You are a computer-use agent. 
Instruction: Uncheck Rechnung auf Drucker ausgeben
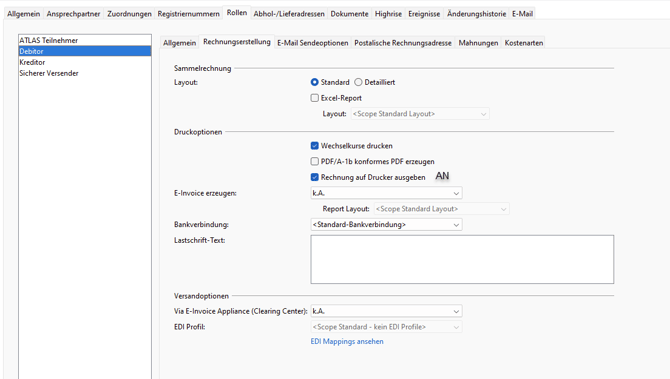pos(314,177)
